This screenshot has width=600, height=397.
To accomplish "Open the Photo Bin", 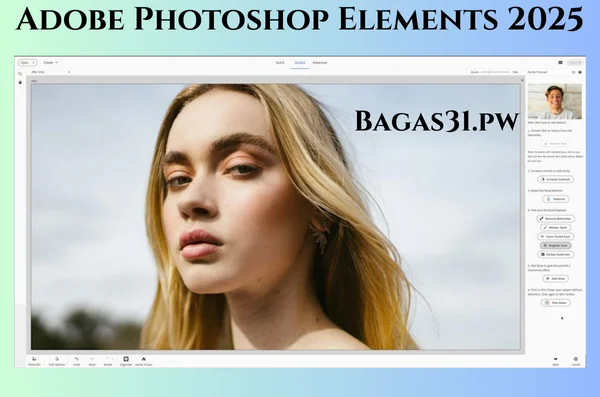I will (x=34, y=361).
